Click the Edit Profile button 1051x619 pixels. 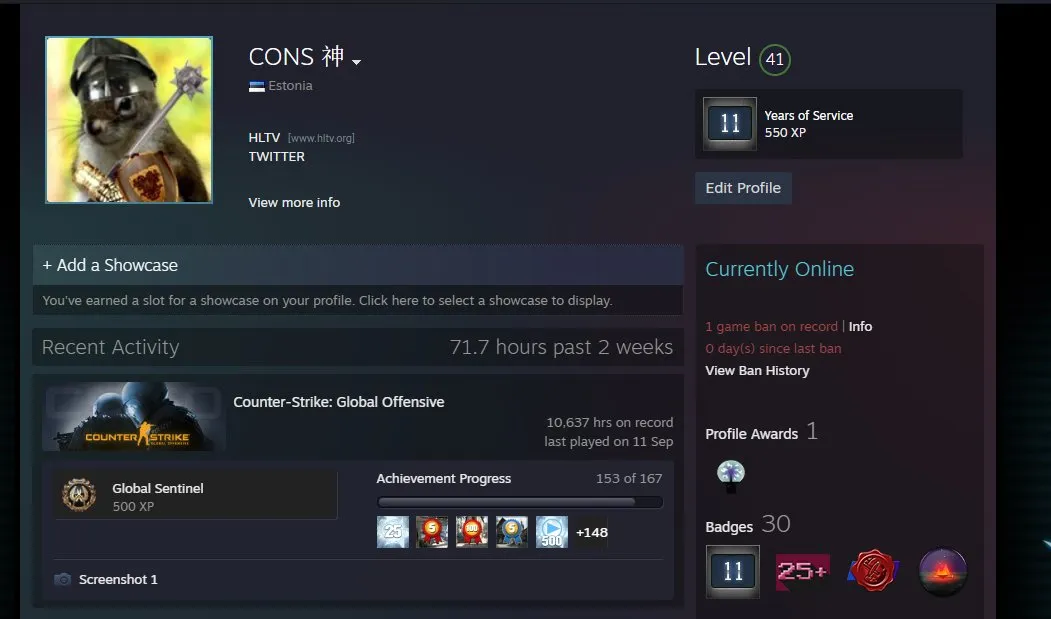coord(743,188)
